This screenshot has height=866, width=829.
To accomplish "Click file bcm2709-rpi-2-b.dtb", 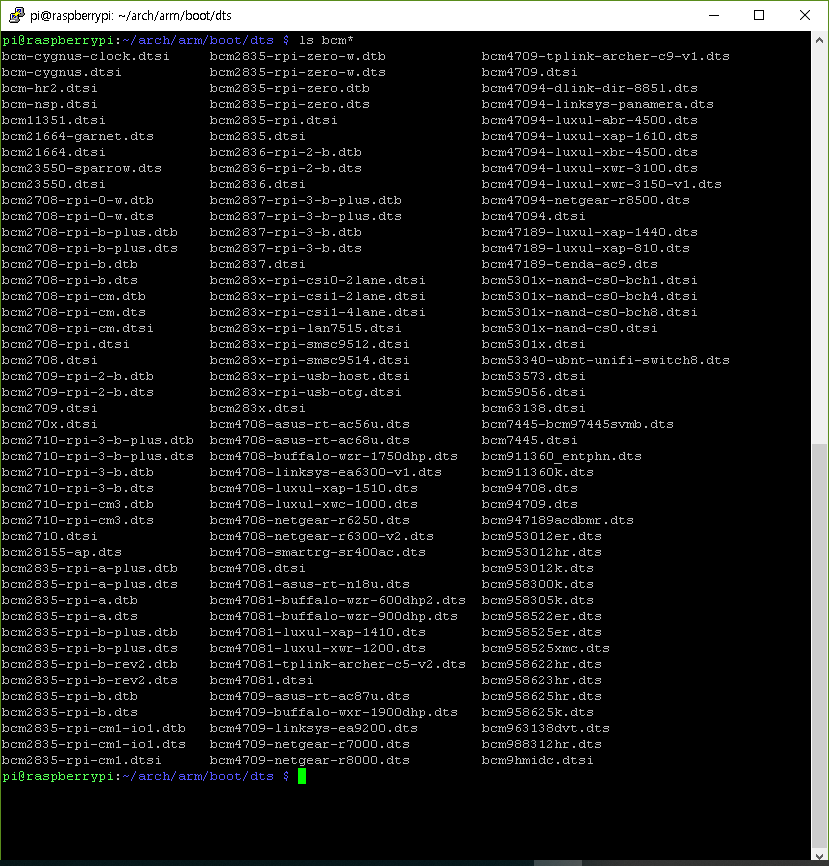I will (x=78, y=377).
